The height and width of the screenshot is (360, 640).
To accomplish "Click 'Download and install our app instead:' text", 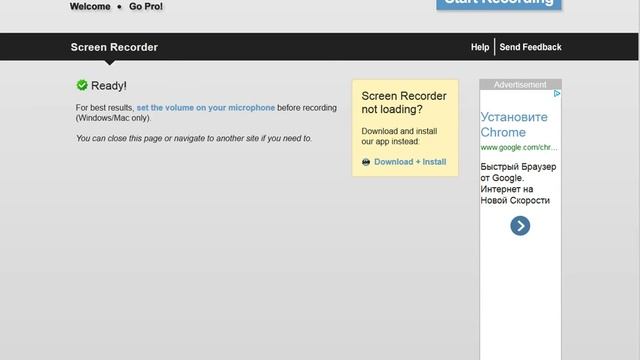I will coord(399,136).
